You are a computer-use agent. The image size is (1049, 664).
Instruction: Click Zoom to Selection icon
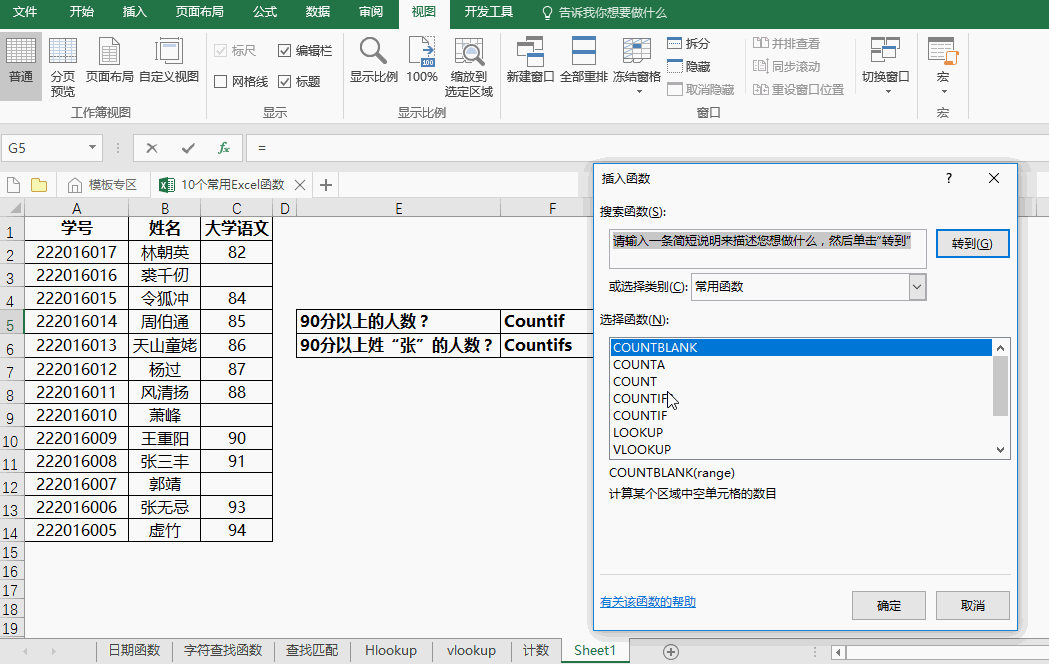(469, 52)
